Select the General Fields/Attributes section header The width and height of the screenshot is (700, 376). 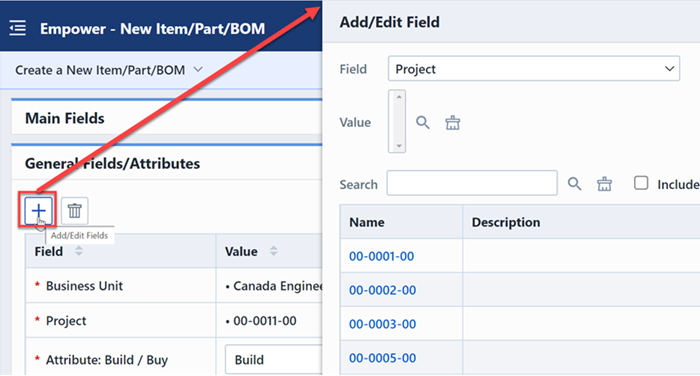tap(167, 163)
